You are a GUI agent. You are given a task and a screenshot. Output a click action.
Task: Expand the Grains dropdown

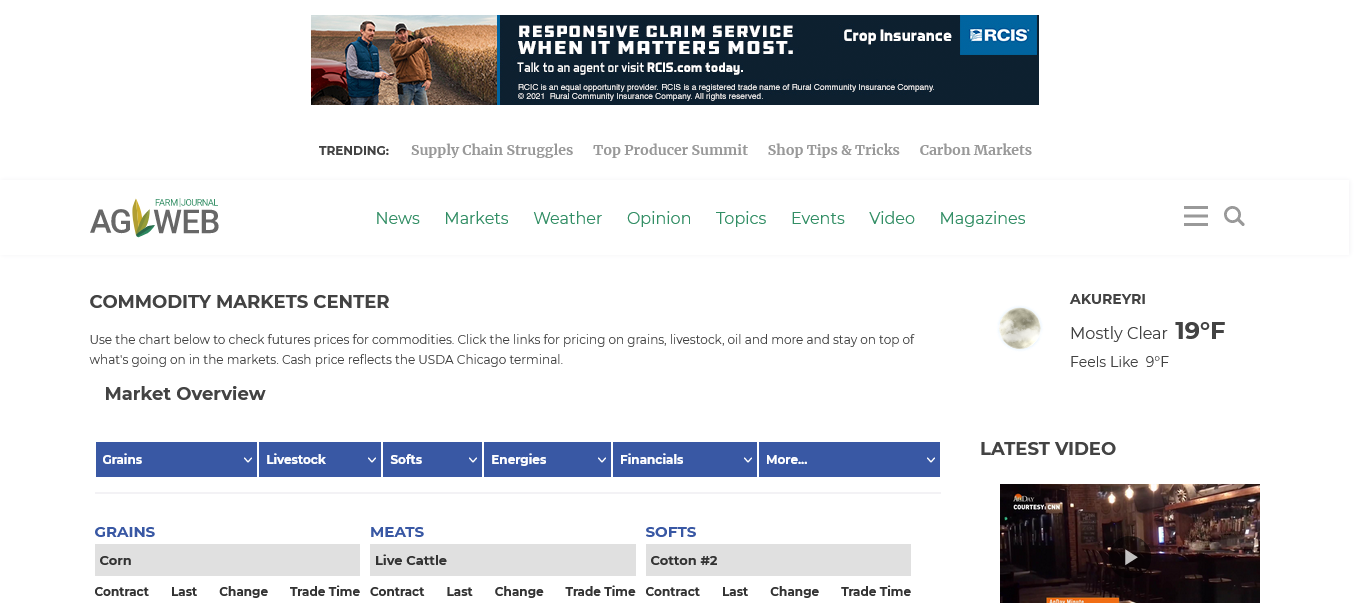[177, 459]
